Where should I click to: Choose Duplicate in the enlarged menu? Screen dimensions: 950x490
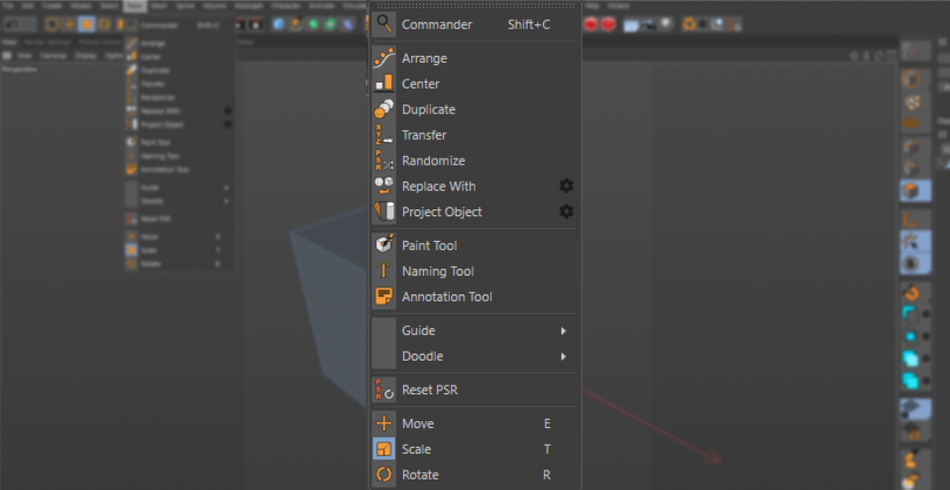pyautogui.click(x=476, y=110)
